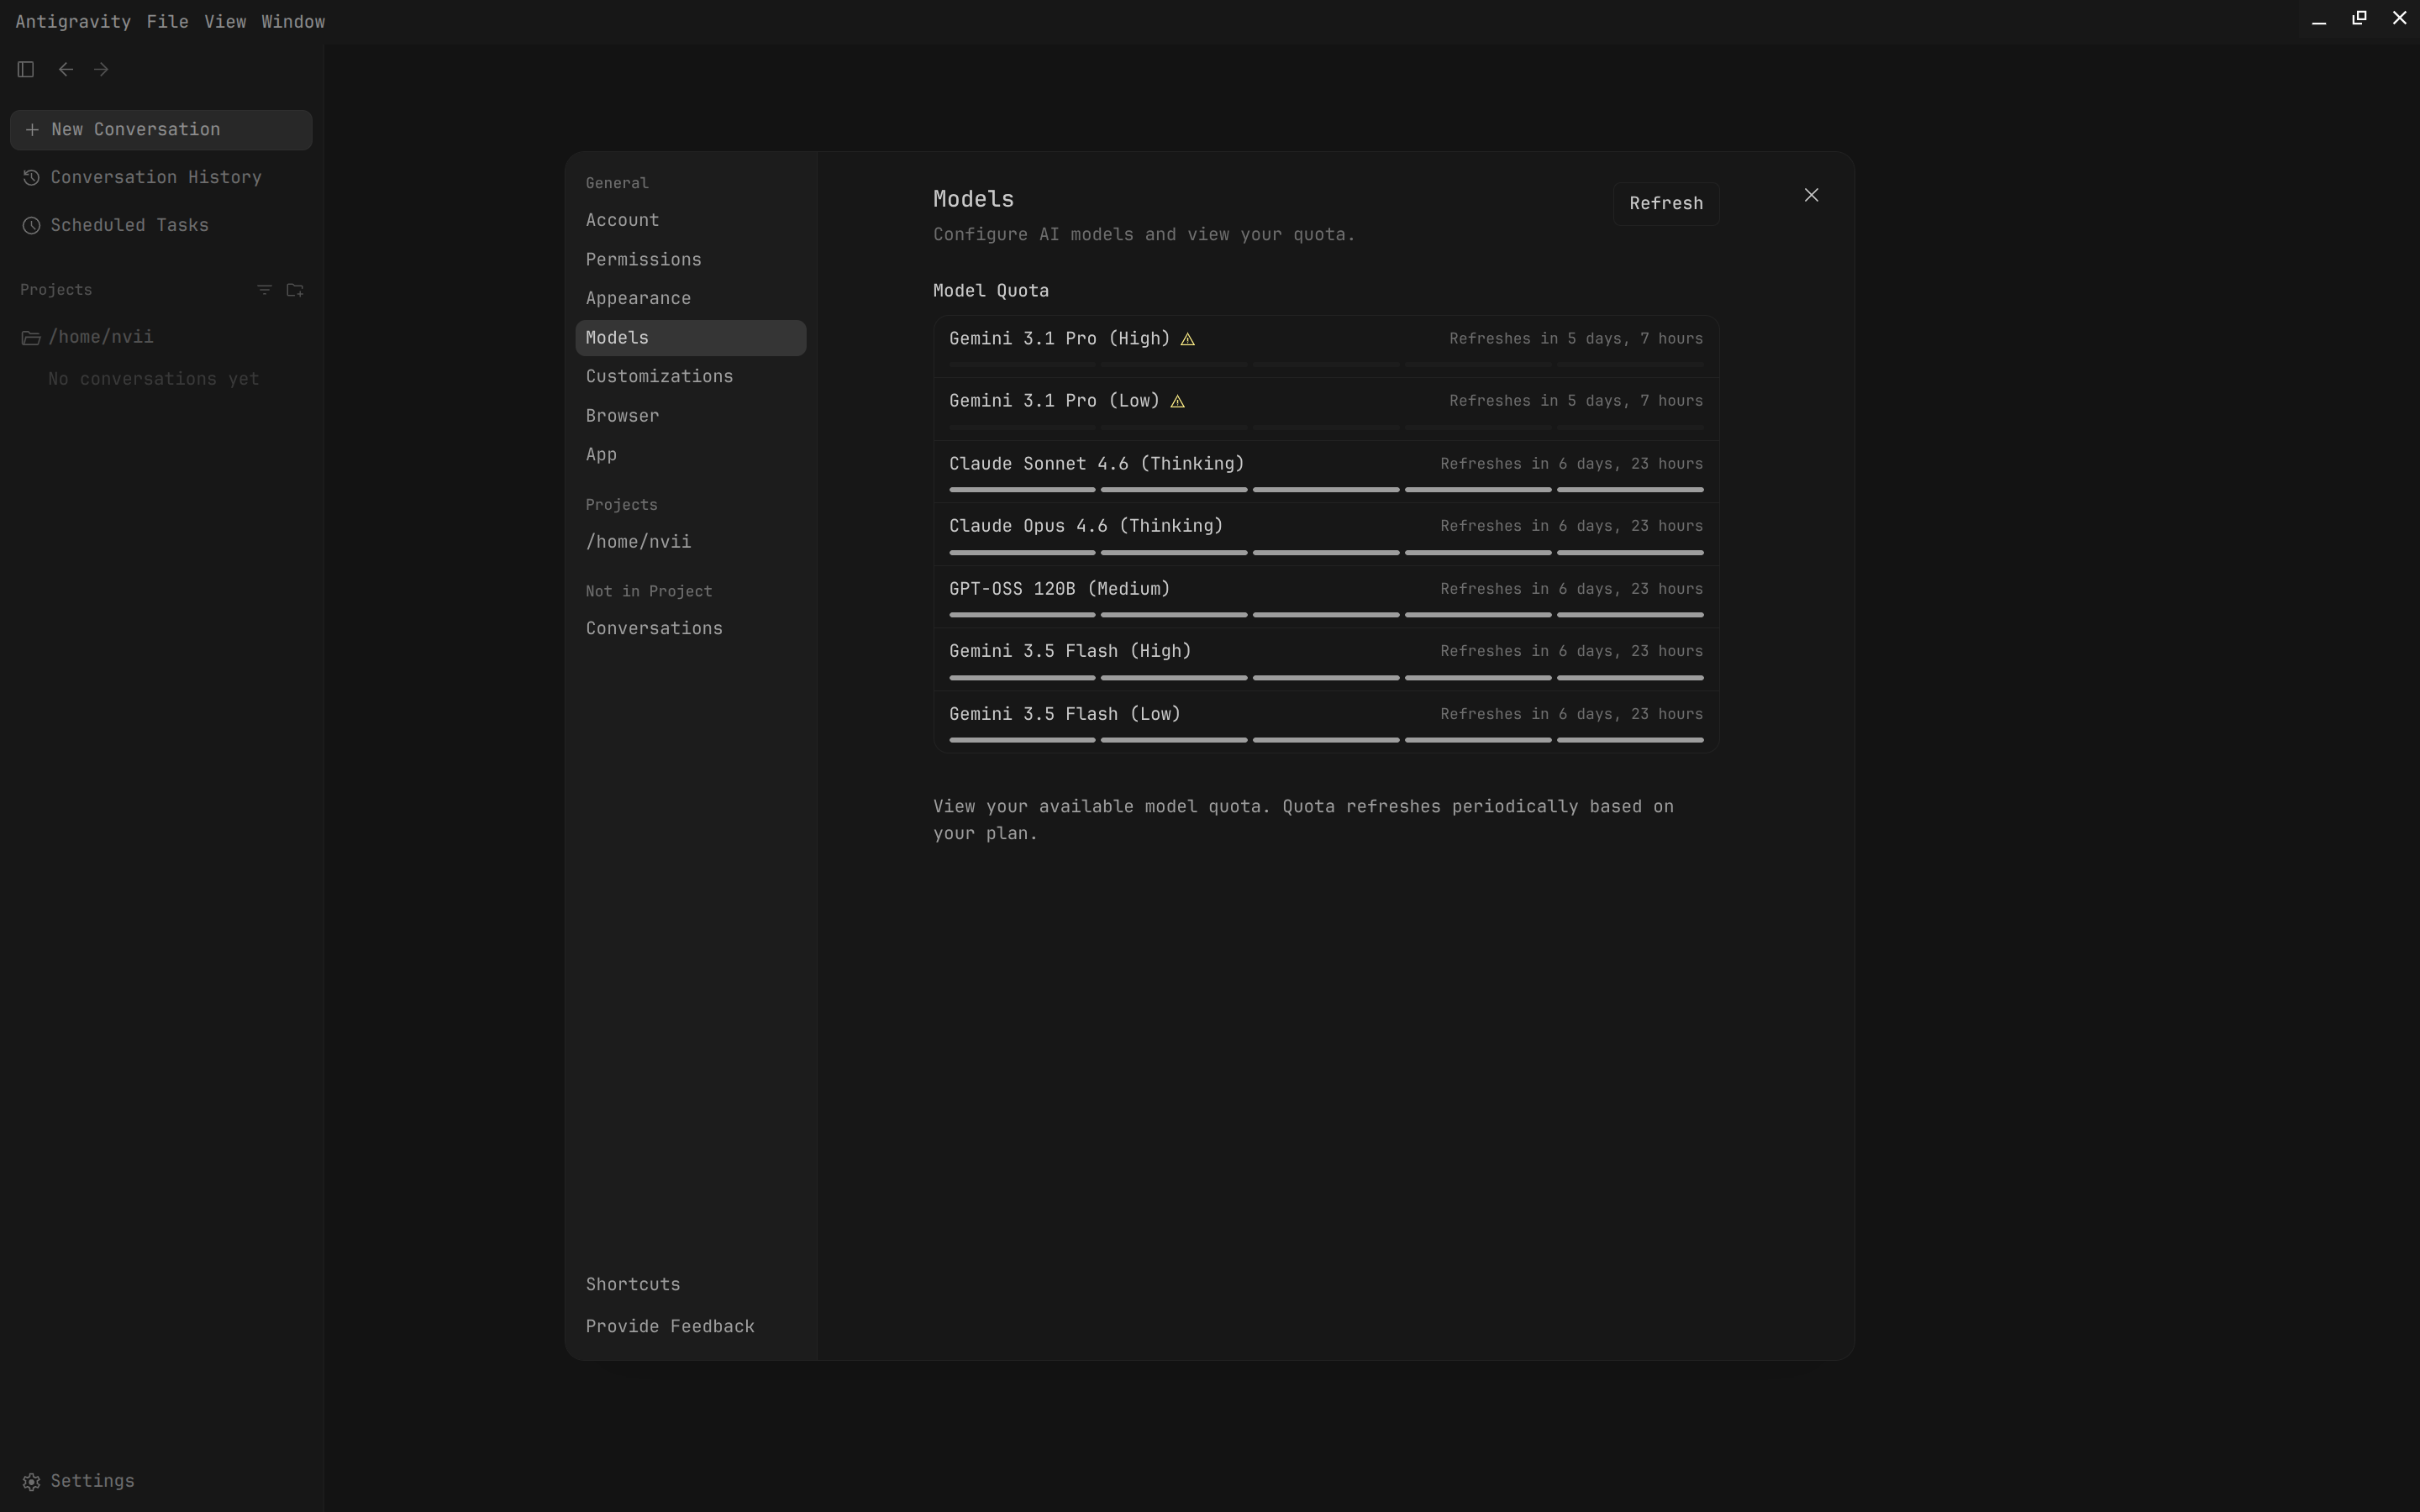2420x1512 pixels.
Task: Open the View menu
Action: [x=225, y=21]
